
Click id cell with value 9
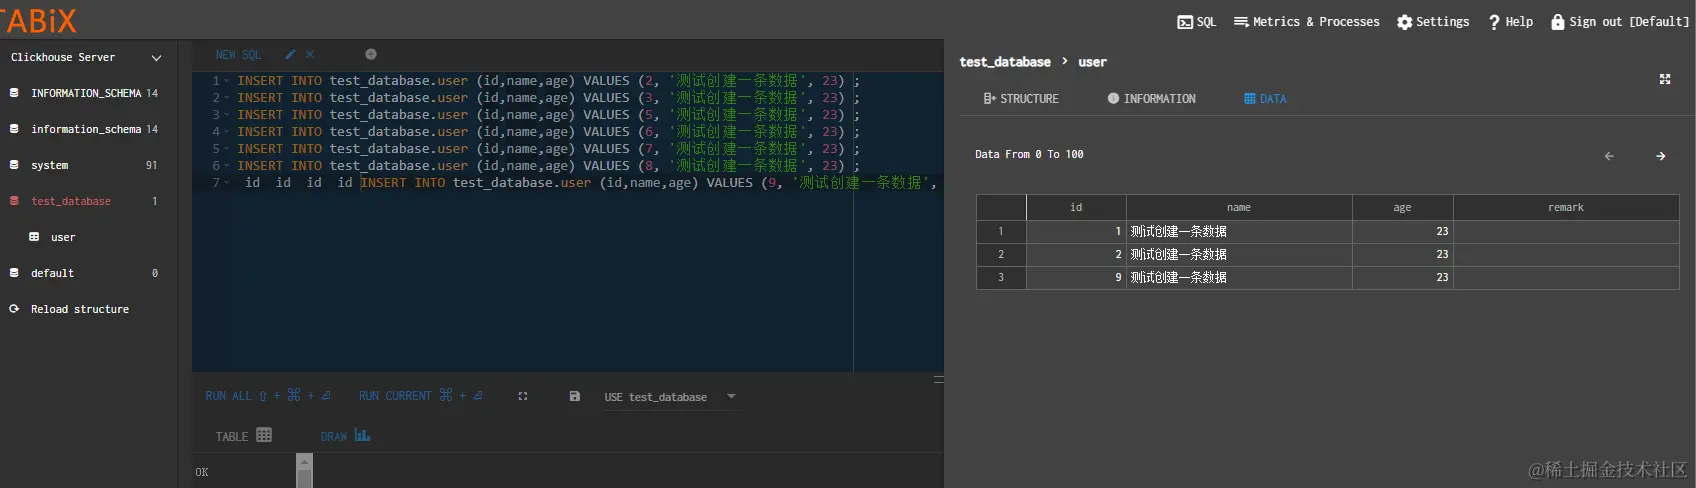click(x=1076, y=278)
